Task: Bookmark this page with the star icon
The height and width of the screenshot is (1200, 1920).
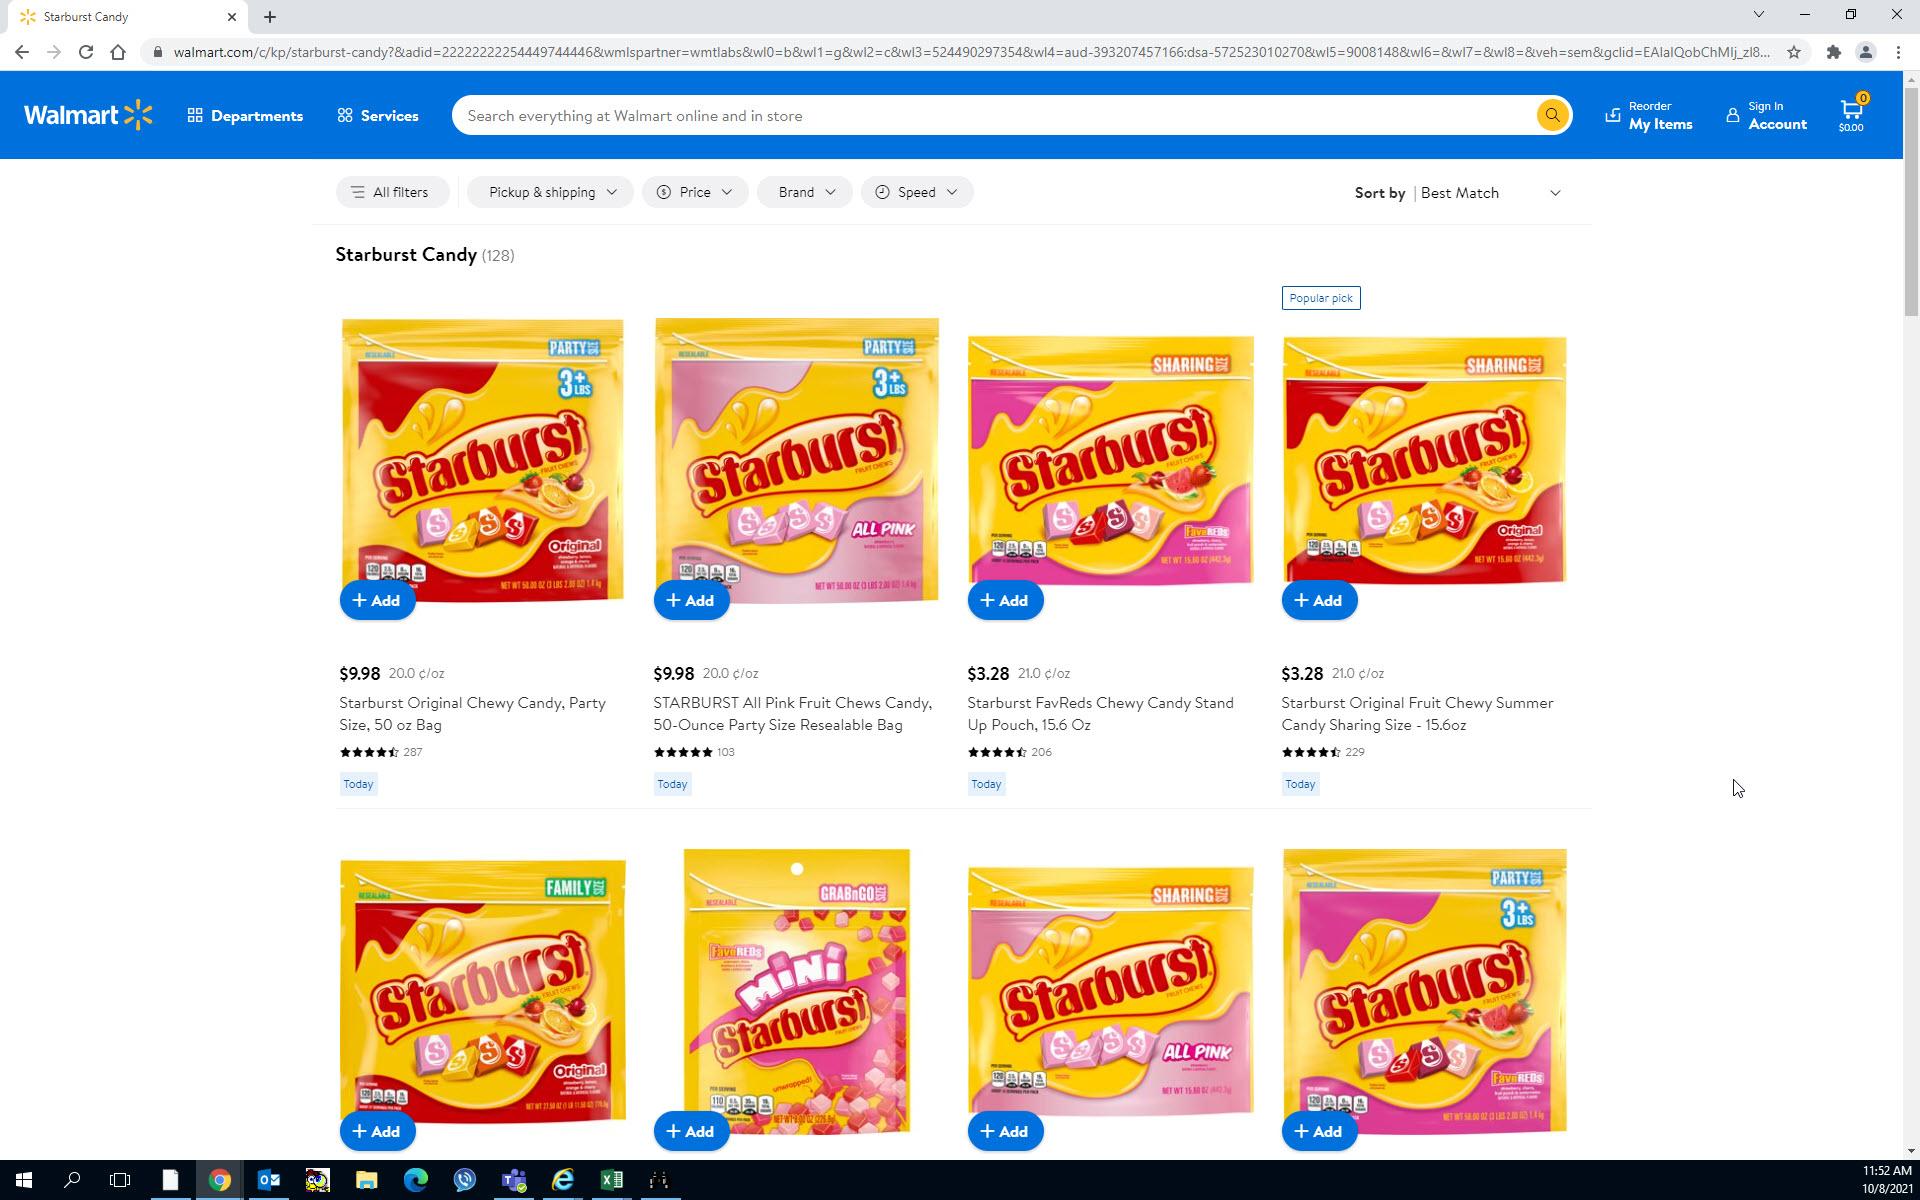Action: tap(1794, 52)
